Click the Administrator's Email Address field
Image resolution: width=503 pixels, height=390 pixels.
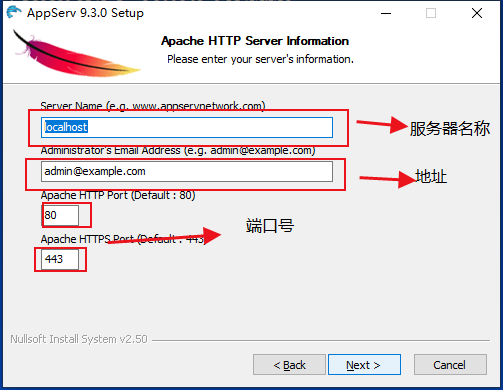tap(187, 171)
